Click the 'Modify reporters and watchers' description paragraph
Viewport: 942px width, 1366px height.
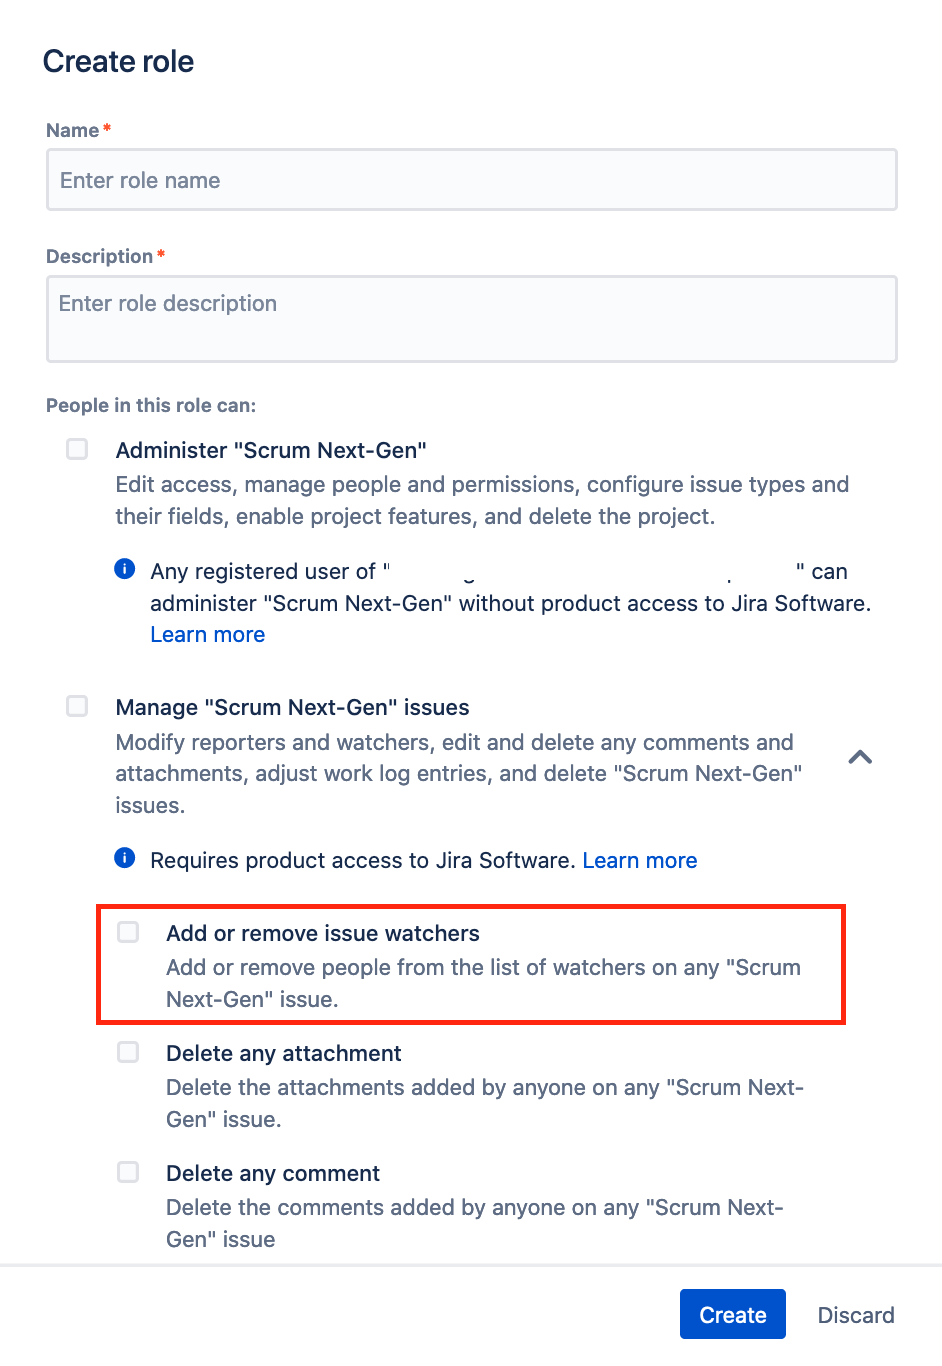click(459, 774)
